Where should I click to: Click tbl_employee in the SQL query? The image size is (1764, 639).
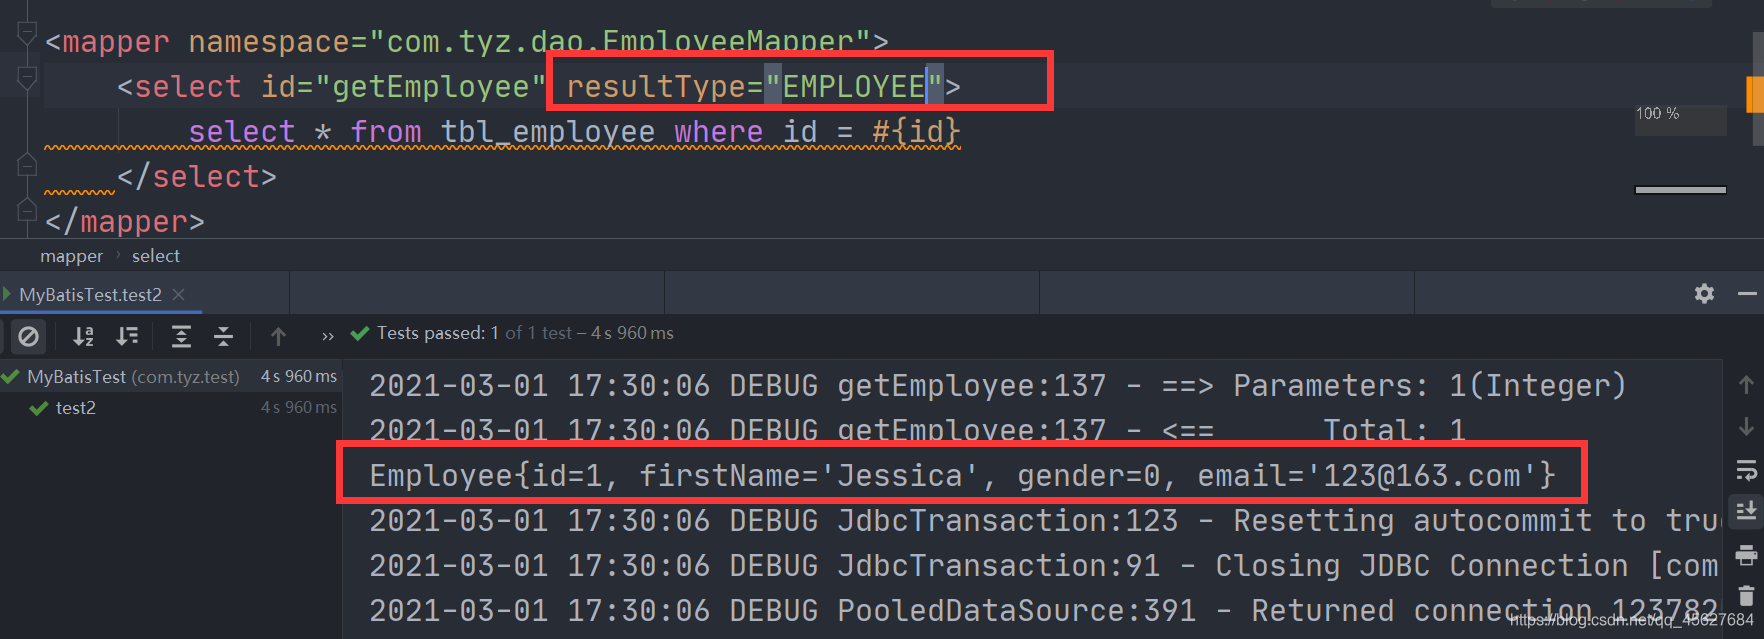click(548, 132)
